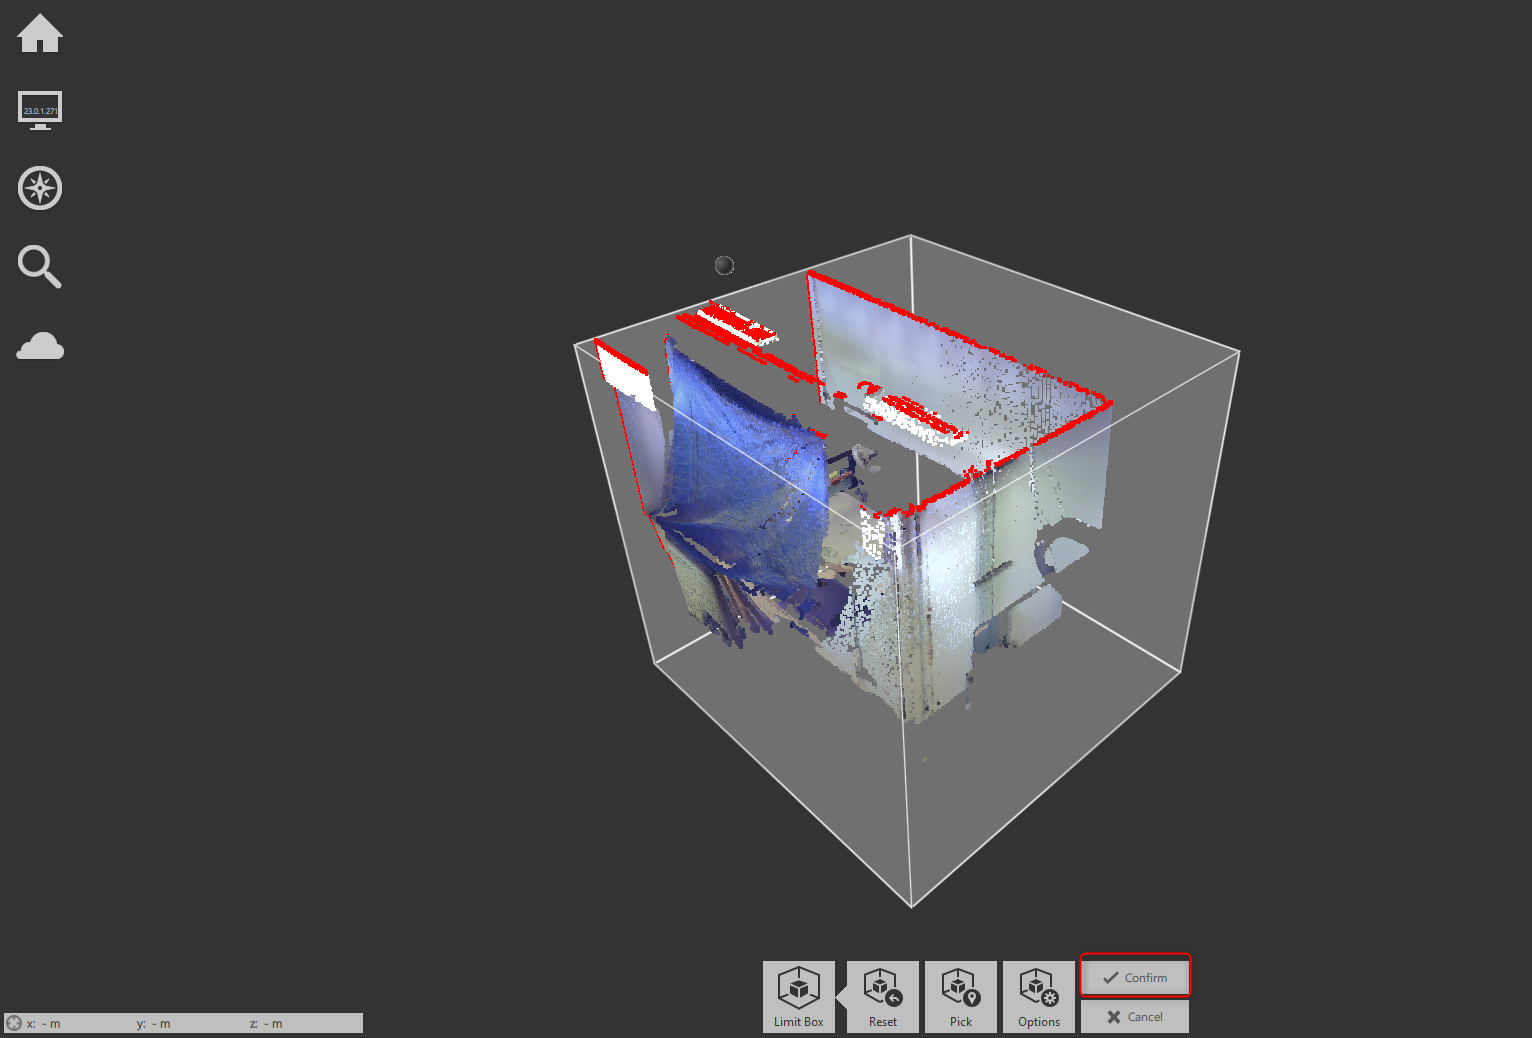Reset the limit box

pos(882,996)
